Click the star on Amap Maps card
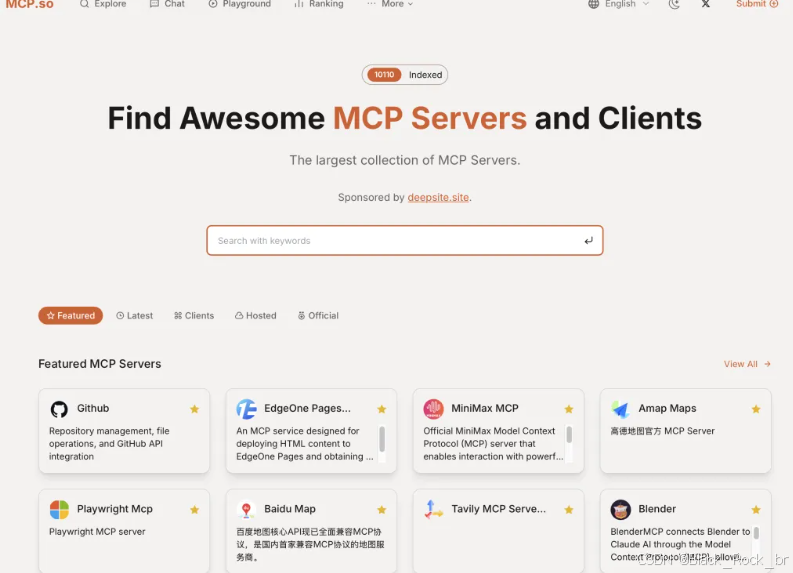The image size is (793, 573). pos(756,409)
